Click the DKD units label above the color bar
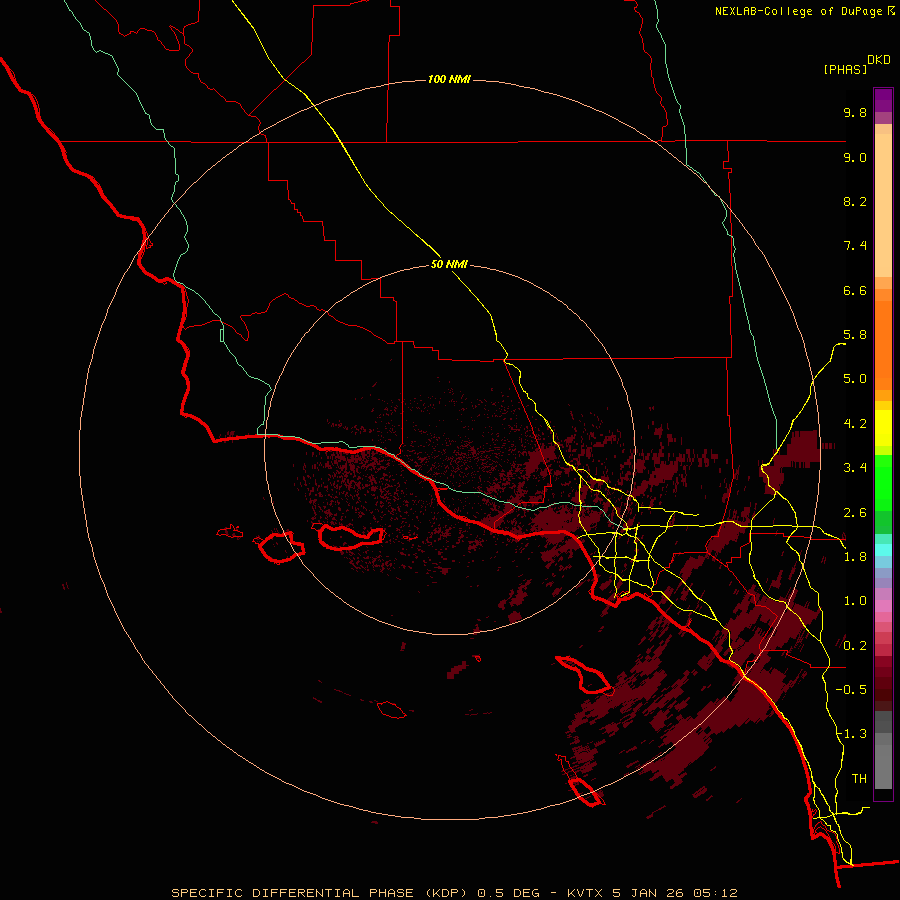Viewport: 900px width, 900px height. 879,60
